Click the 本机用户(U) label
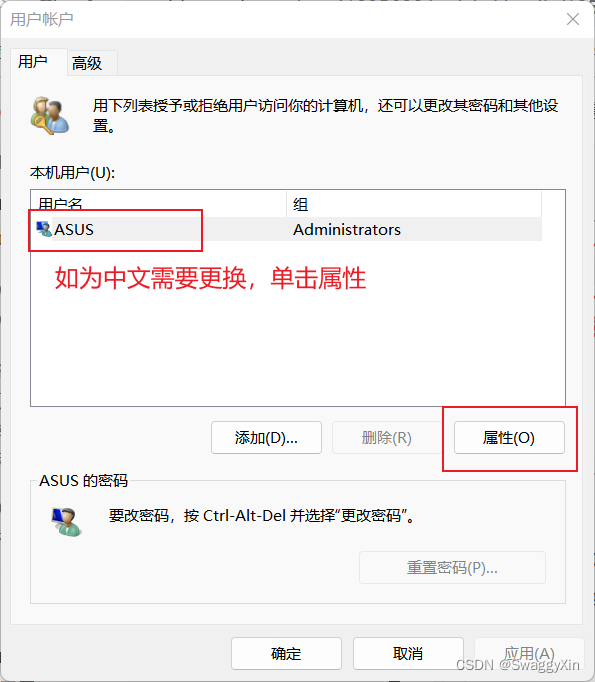 coord(73,173)
